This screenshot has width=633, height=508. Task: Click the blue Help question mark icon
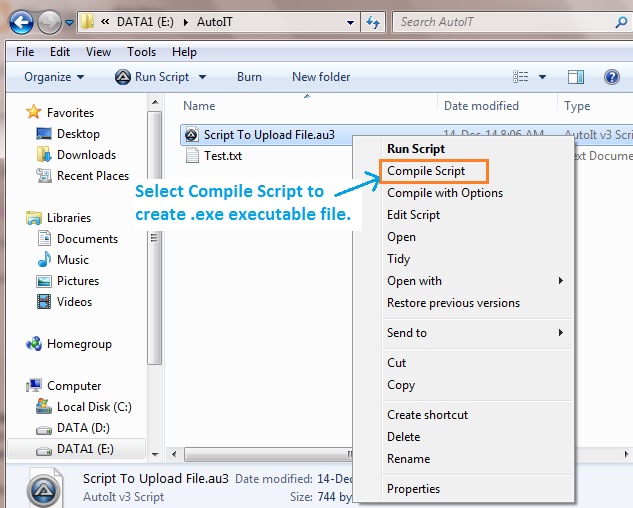pyautogui.click(x=612, y=77)
